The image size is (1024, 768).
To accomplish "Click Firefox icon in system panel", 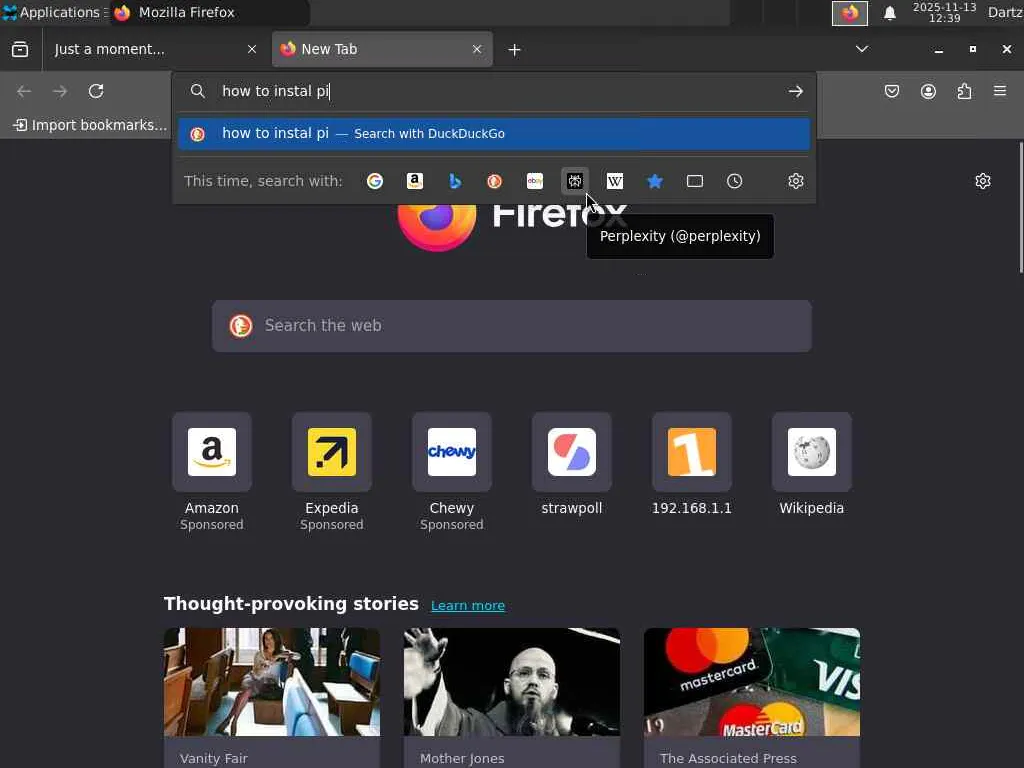I will point(850,13).
